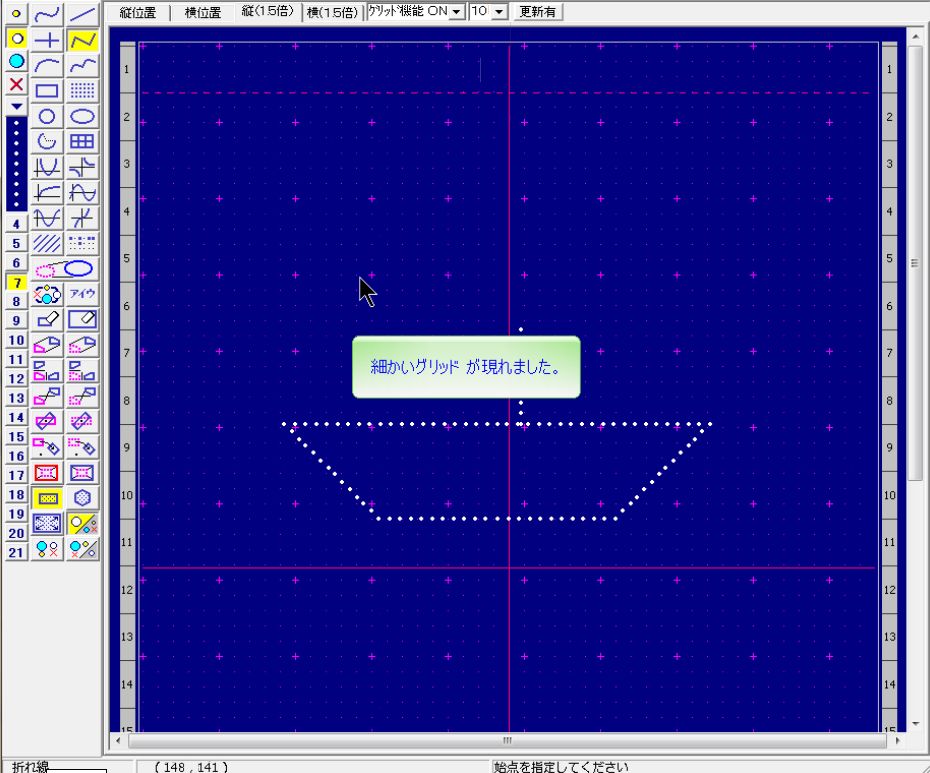This screenshot has width=930, height=773.
Task: Select the diagonal hatching fill tool
Action: pyautogui.click(x=47, y=243)
